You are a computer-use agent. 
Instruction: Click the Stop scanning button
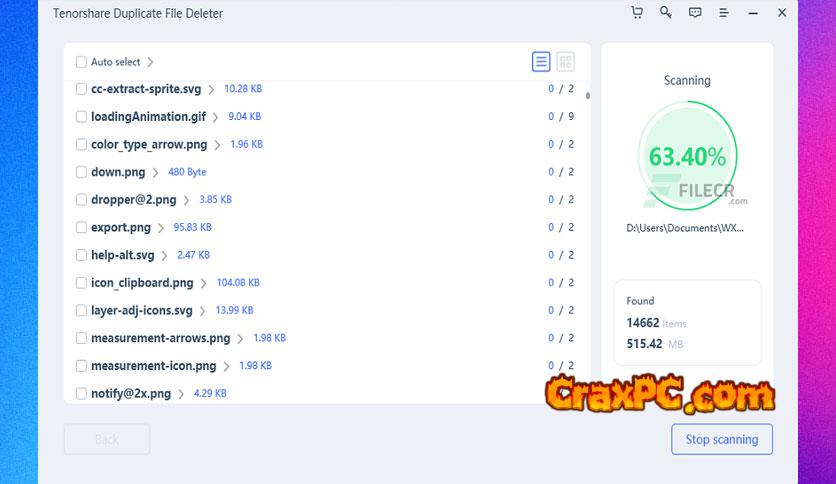click(722, 439)
